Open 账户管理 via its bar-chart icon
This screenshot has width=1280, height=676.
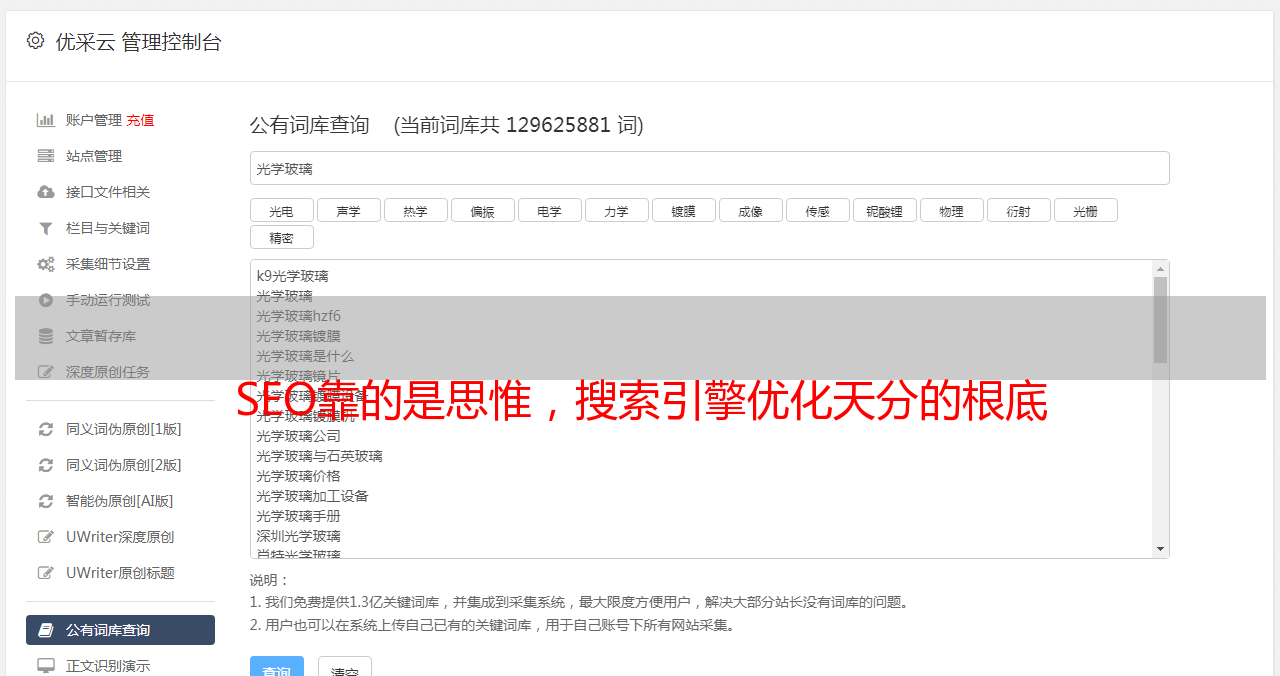pyautogui.click(x=46, y=120)
